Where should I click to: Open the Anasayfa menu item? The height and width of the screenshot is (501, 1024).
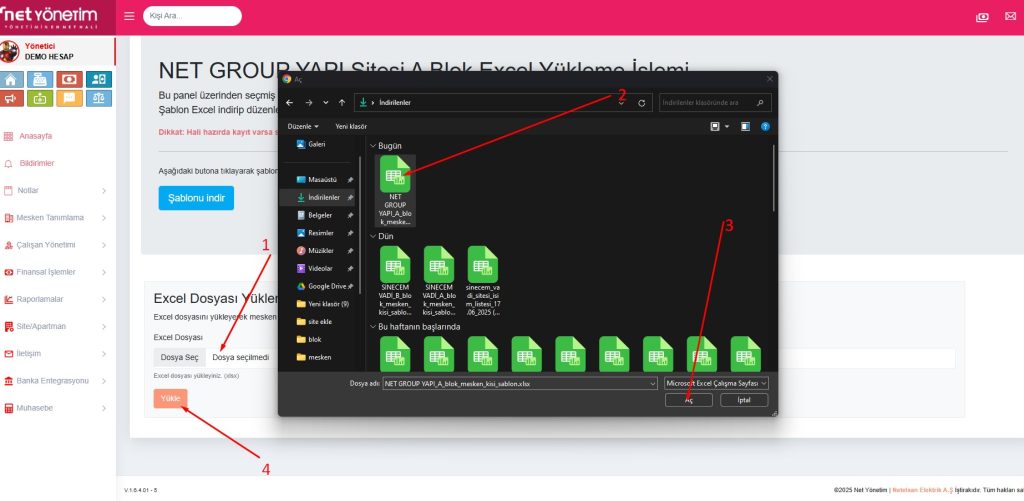(x=36, y=136)
